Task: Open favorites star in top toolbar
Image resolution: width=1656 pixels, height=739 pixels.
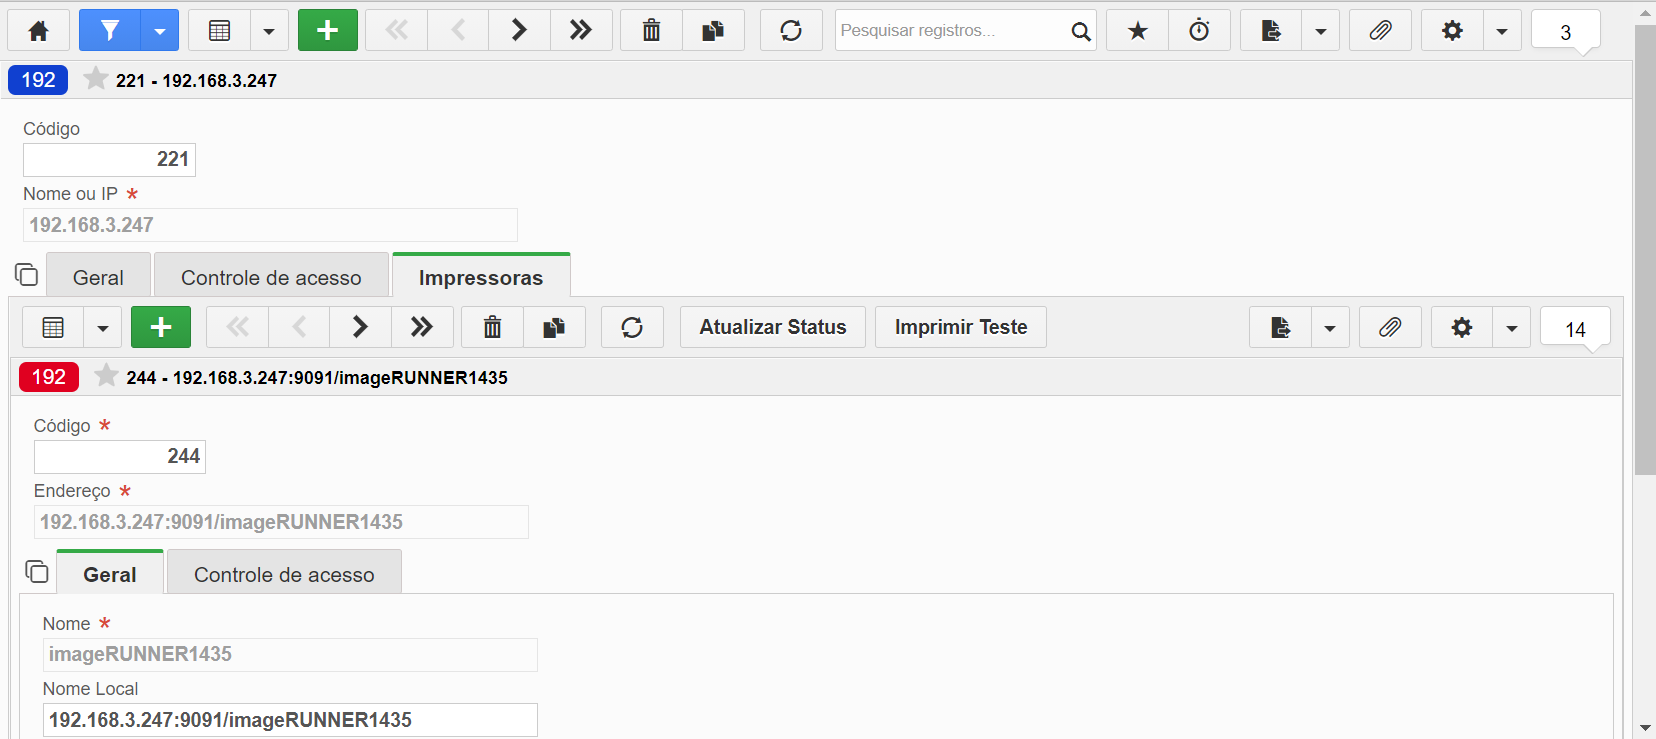Action: click(1137, 31)
